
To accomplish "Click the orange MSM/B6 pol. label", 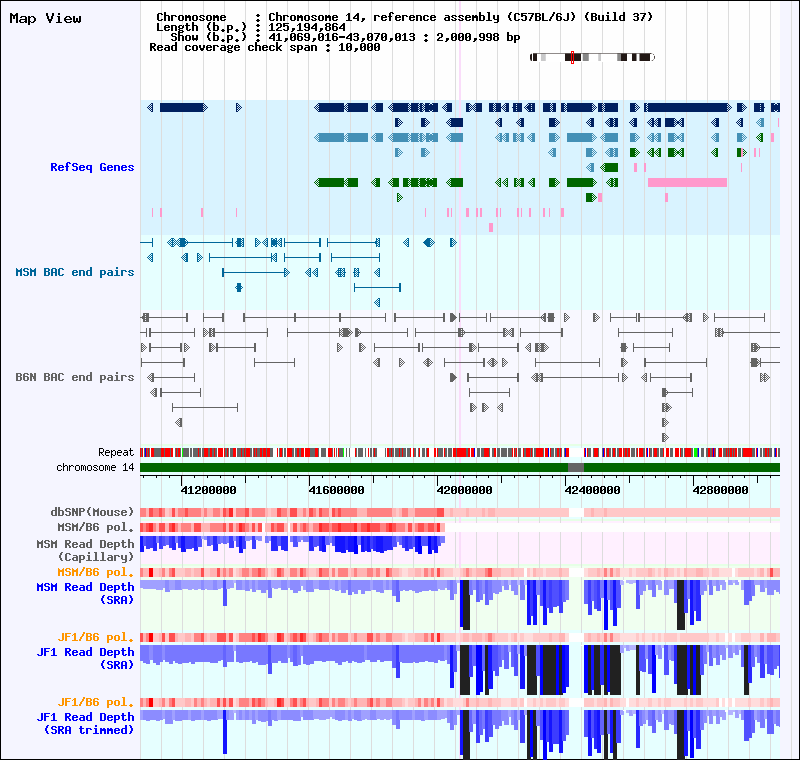I will [96, 572].
